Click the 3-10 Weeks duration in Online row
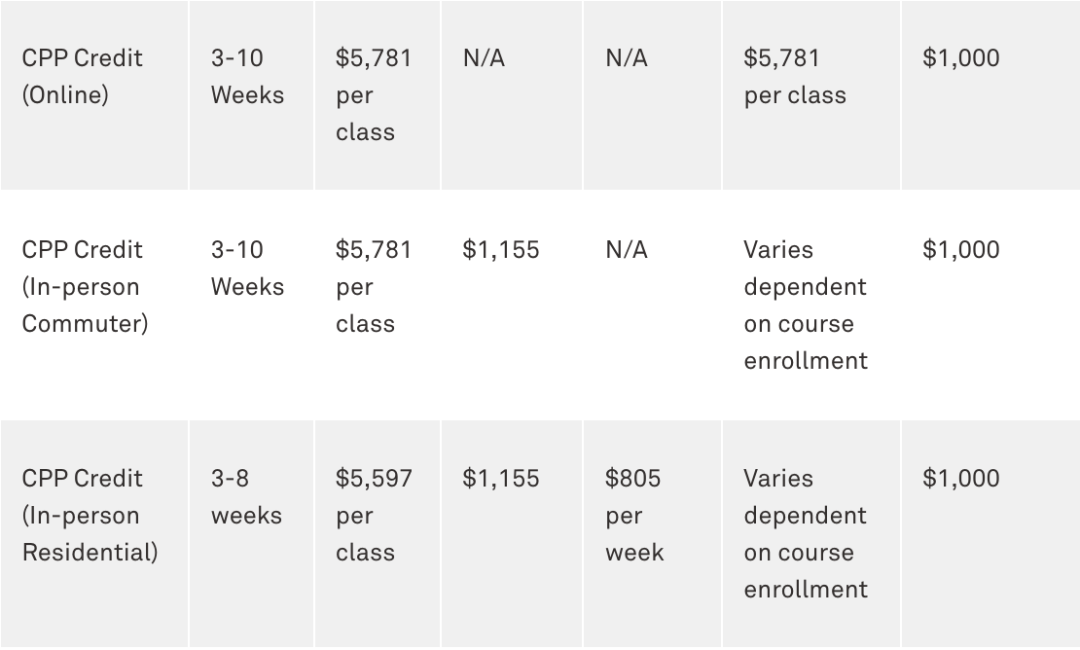Screen dimensions: 1080x650 pyautogui.click(x=246, y=77)
